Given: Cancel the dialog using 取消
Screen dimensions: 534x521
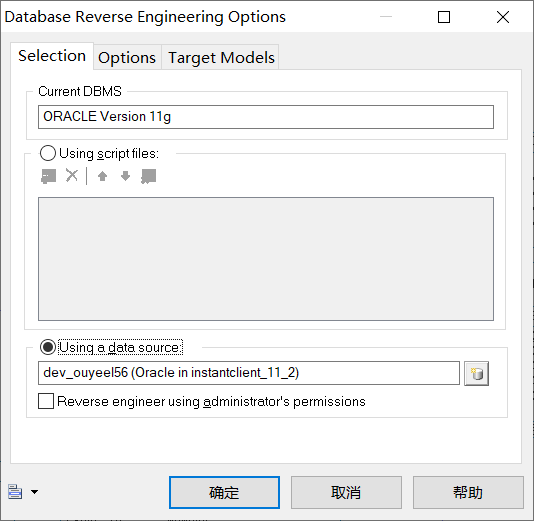Looking at the screenshot, I should coord(346,492).
